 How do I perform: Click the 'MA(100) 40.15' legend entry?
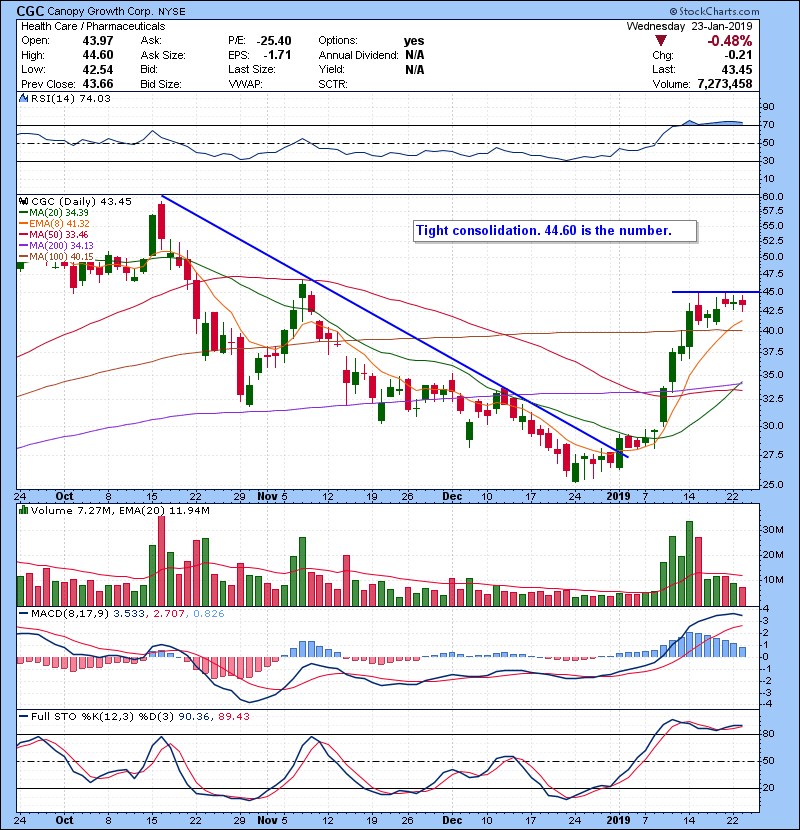point(61,256)
